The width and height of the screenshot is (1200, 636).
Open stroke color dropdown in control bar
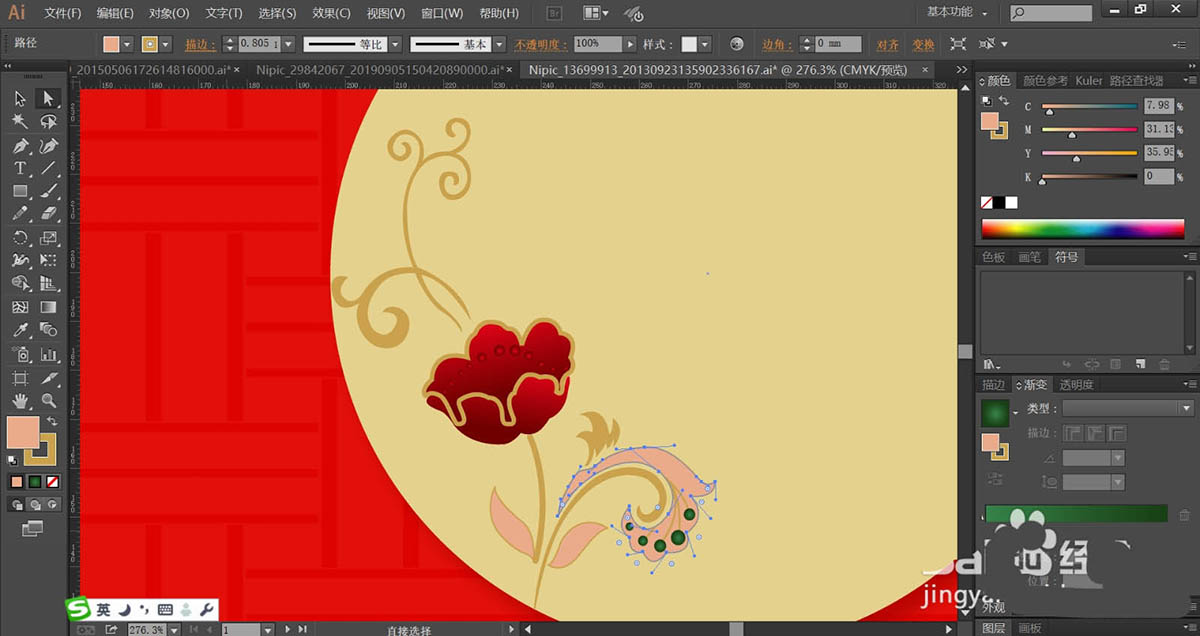(166, 45)
